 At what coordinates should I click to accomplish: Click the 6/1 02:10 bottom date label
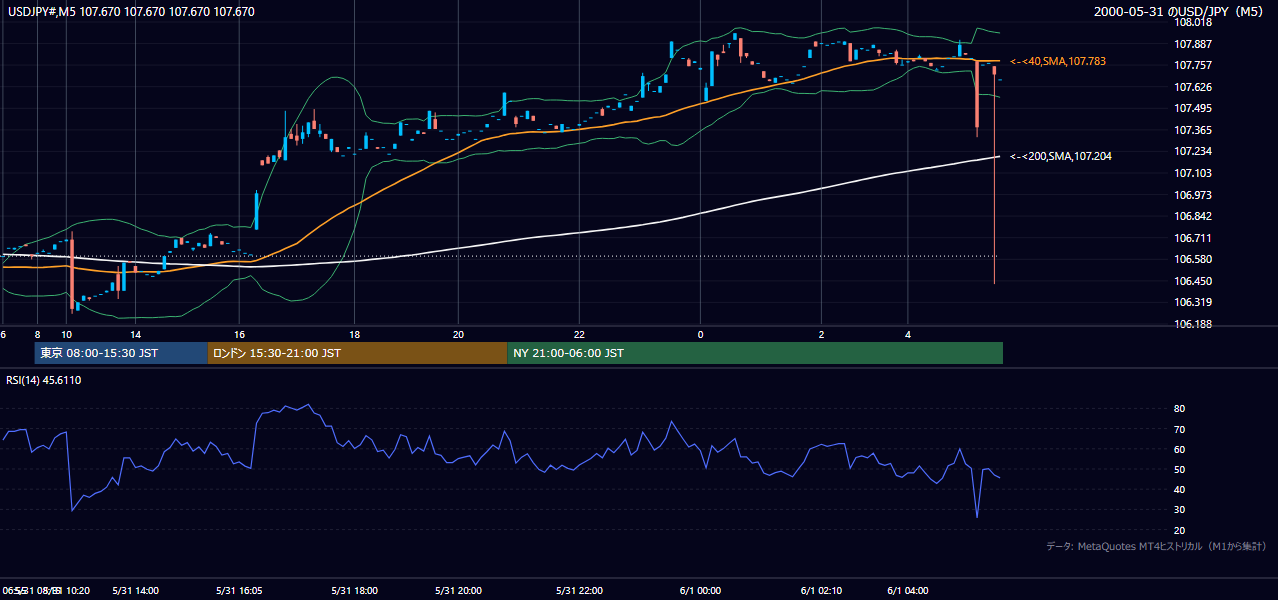pos(821,590)
